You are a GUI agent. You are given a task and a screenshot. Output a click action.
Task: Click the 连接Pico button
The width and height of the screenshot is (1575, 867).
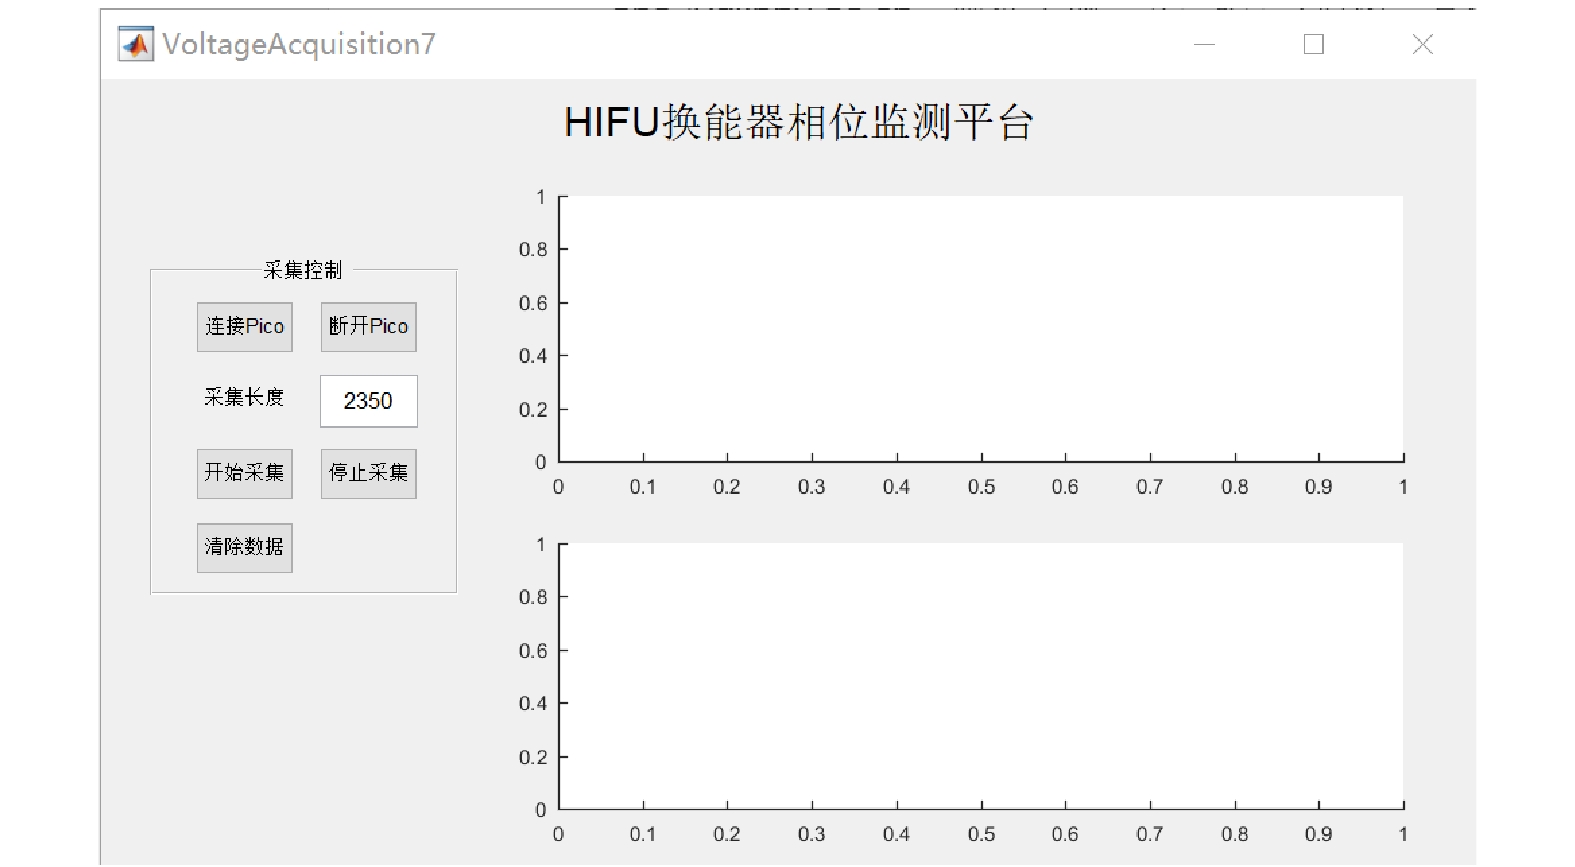tap(244, 327)
